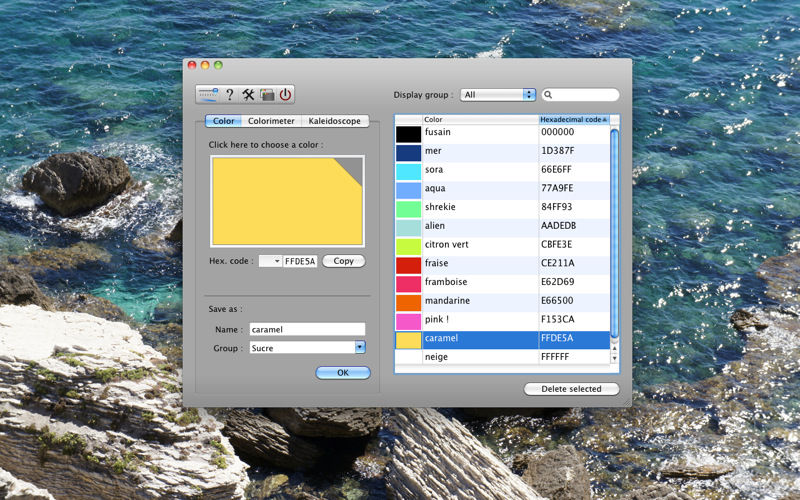The height and width of the screenshot is (500, 800).
Task: Click the scrollbar up arrow
Action: click(x=614, y=348)
